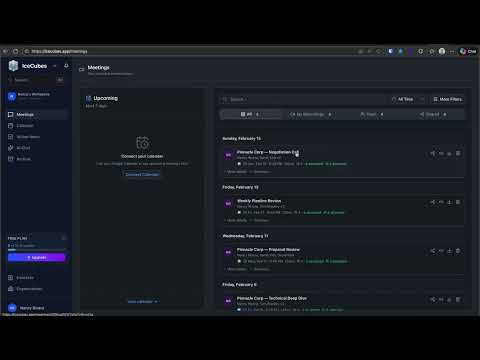Viewport: 480px width, 360px height.
Task: Click the meetings search field
Action: [x=303, y=99]
